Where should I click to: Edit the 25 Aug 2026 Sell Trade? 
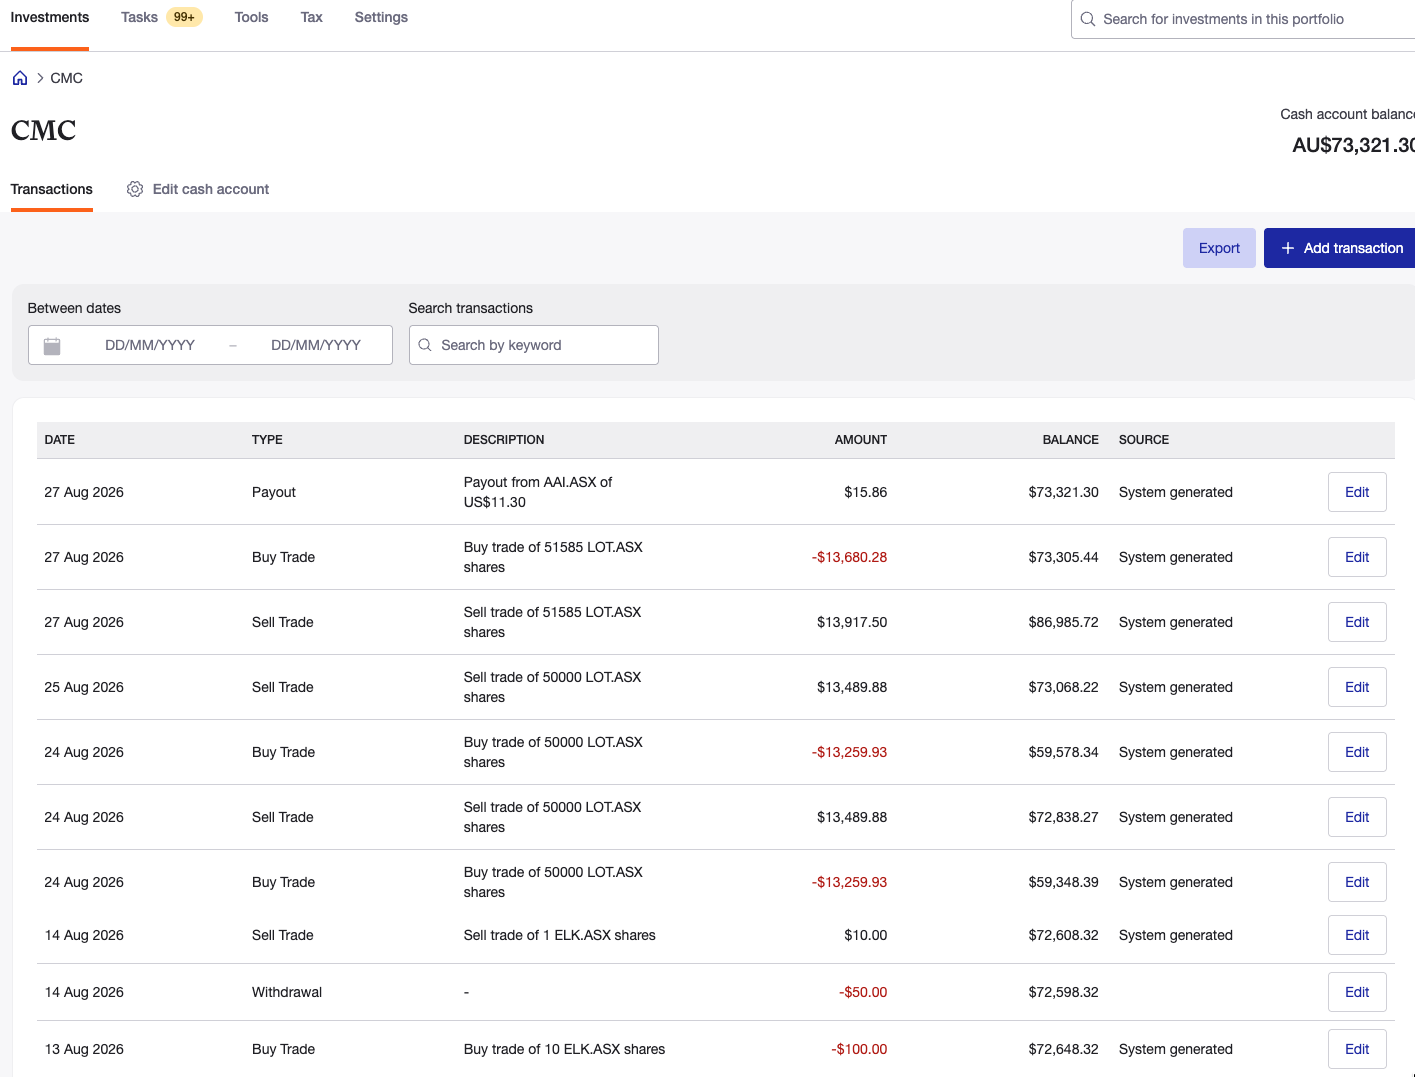(x=1357, y=687)
